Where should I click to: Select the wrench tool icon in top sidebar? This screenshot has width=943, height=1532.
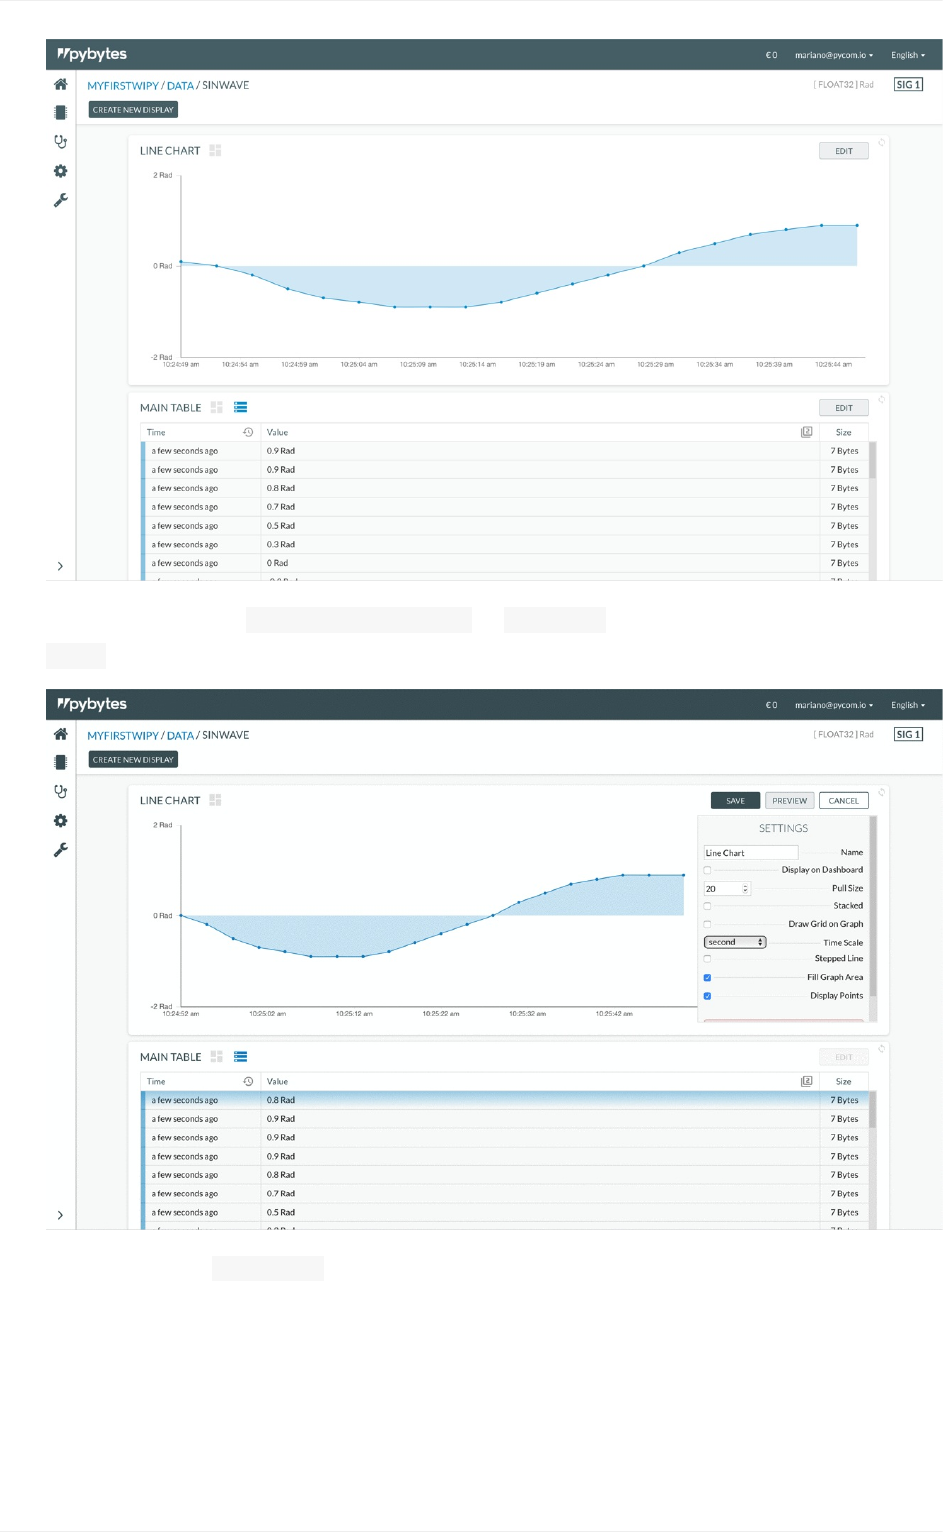coord(61,200)
